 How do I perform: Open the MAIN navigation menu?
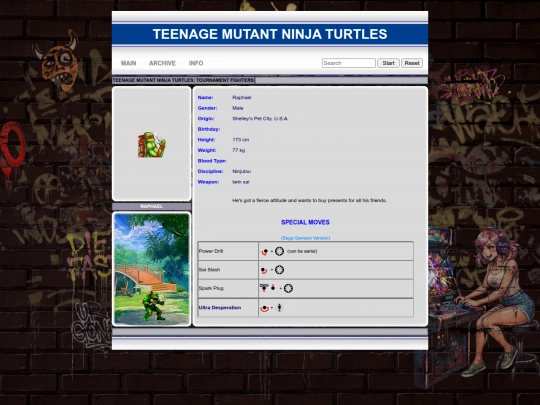tap(128, 63)
